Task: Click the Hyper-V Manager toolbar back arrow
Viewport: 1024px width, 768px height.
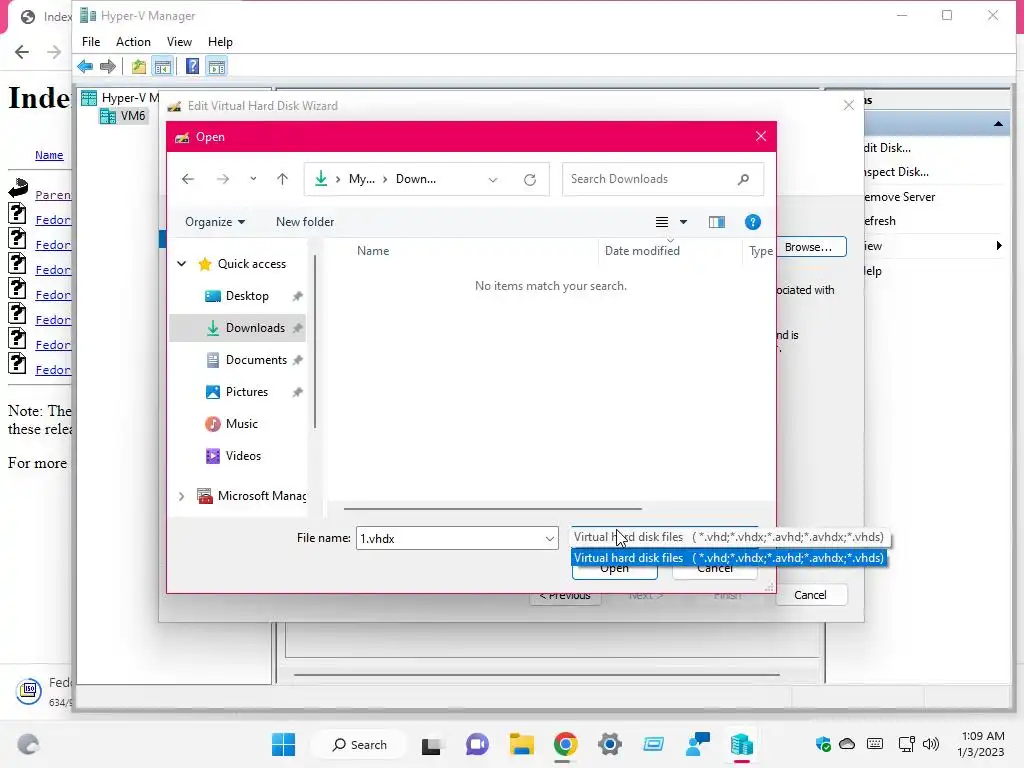Action: coord(85,66)
